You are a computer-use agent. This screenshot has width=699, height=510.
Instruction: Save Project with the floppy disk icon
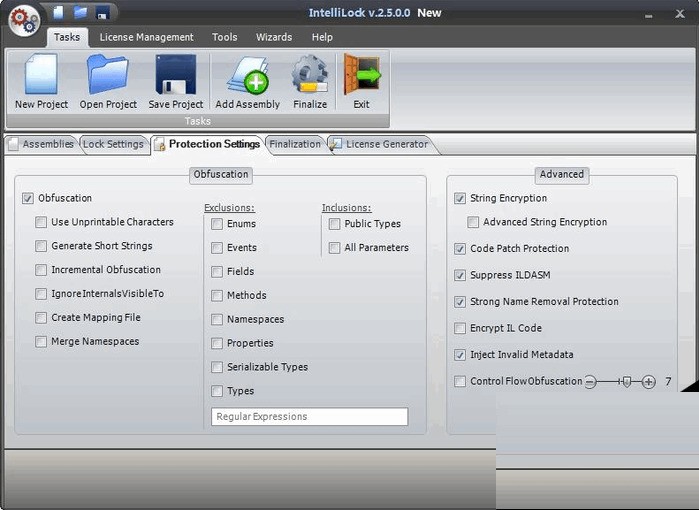coord(176,74)
